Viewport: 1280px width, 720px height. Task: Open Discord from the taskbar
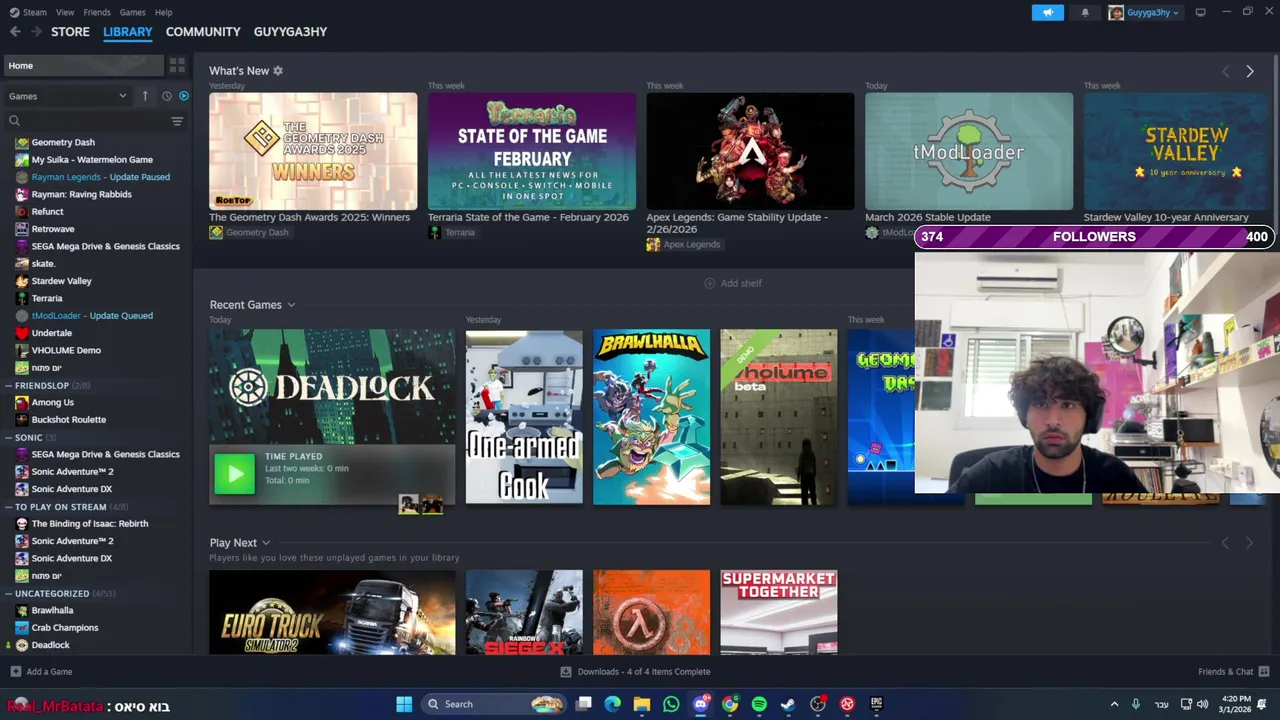pyautogui.click(x=701, y=704)
